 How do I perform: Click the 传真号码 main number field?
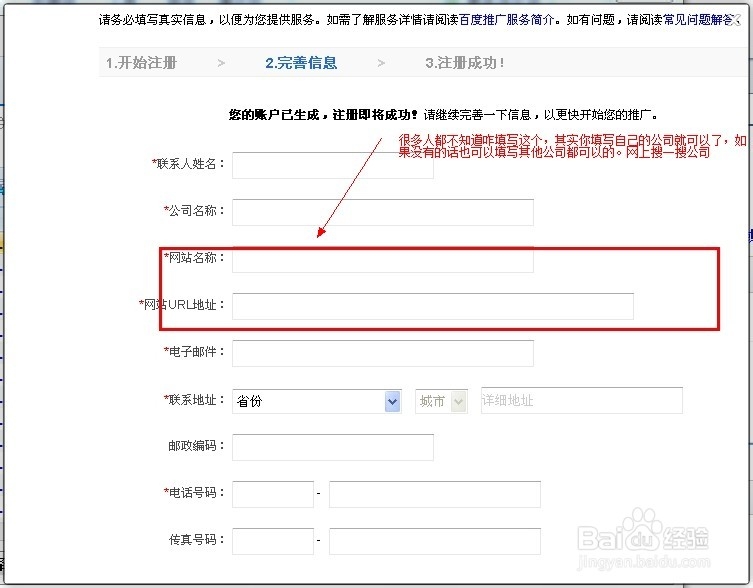(435, 541)
